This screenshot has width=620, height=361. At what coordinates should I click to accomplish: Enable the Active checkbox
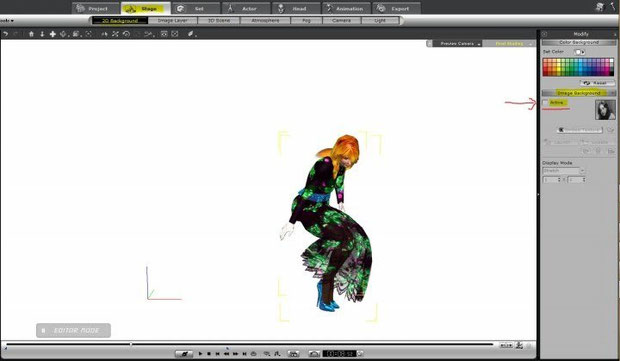pos(546,103)
